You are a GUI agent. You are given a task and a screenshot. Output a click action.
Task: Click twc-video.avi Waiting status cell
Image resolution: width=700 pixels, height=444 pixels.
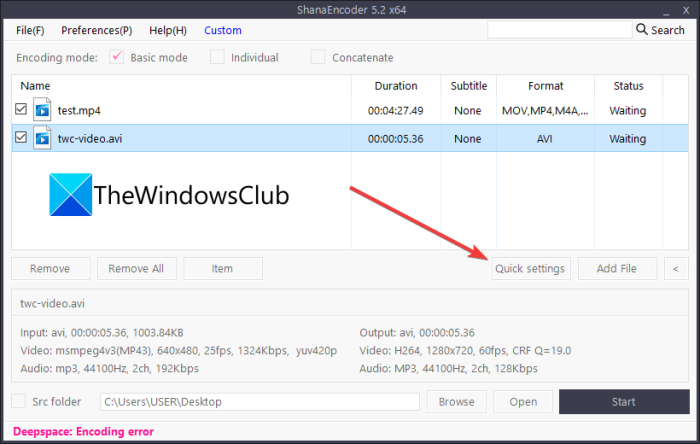coord(628,139)
